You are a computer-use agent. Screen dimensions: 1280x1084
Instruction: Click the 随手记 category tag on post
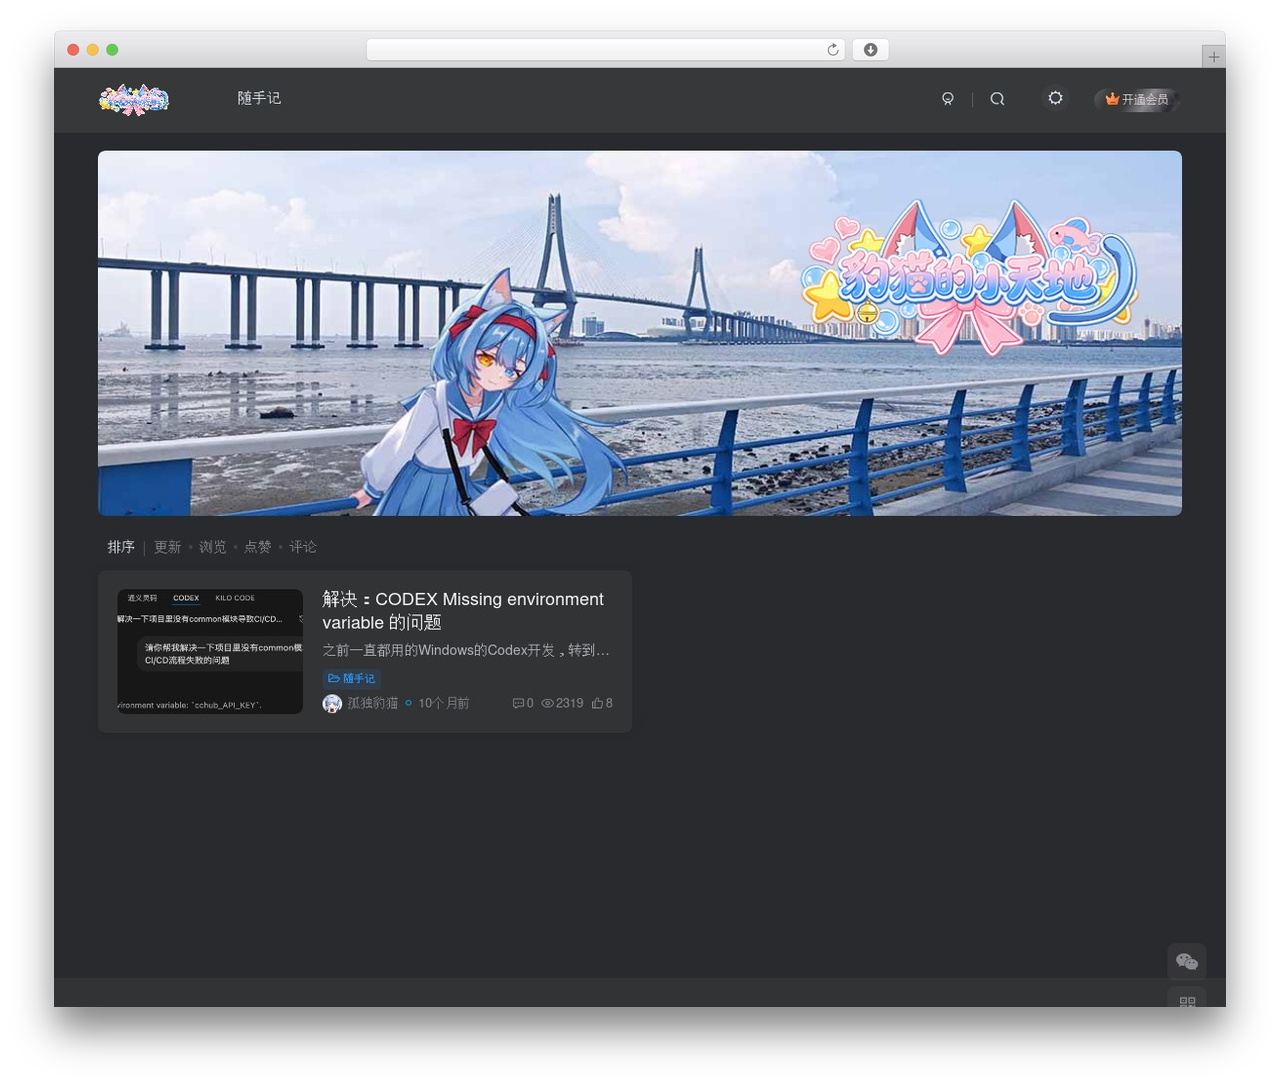coord(351,678)
